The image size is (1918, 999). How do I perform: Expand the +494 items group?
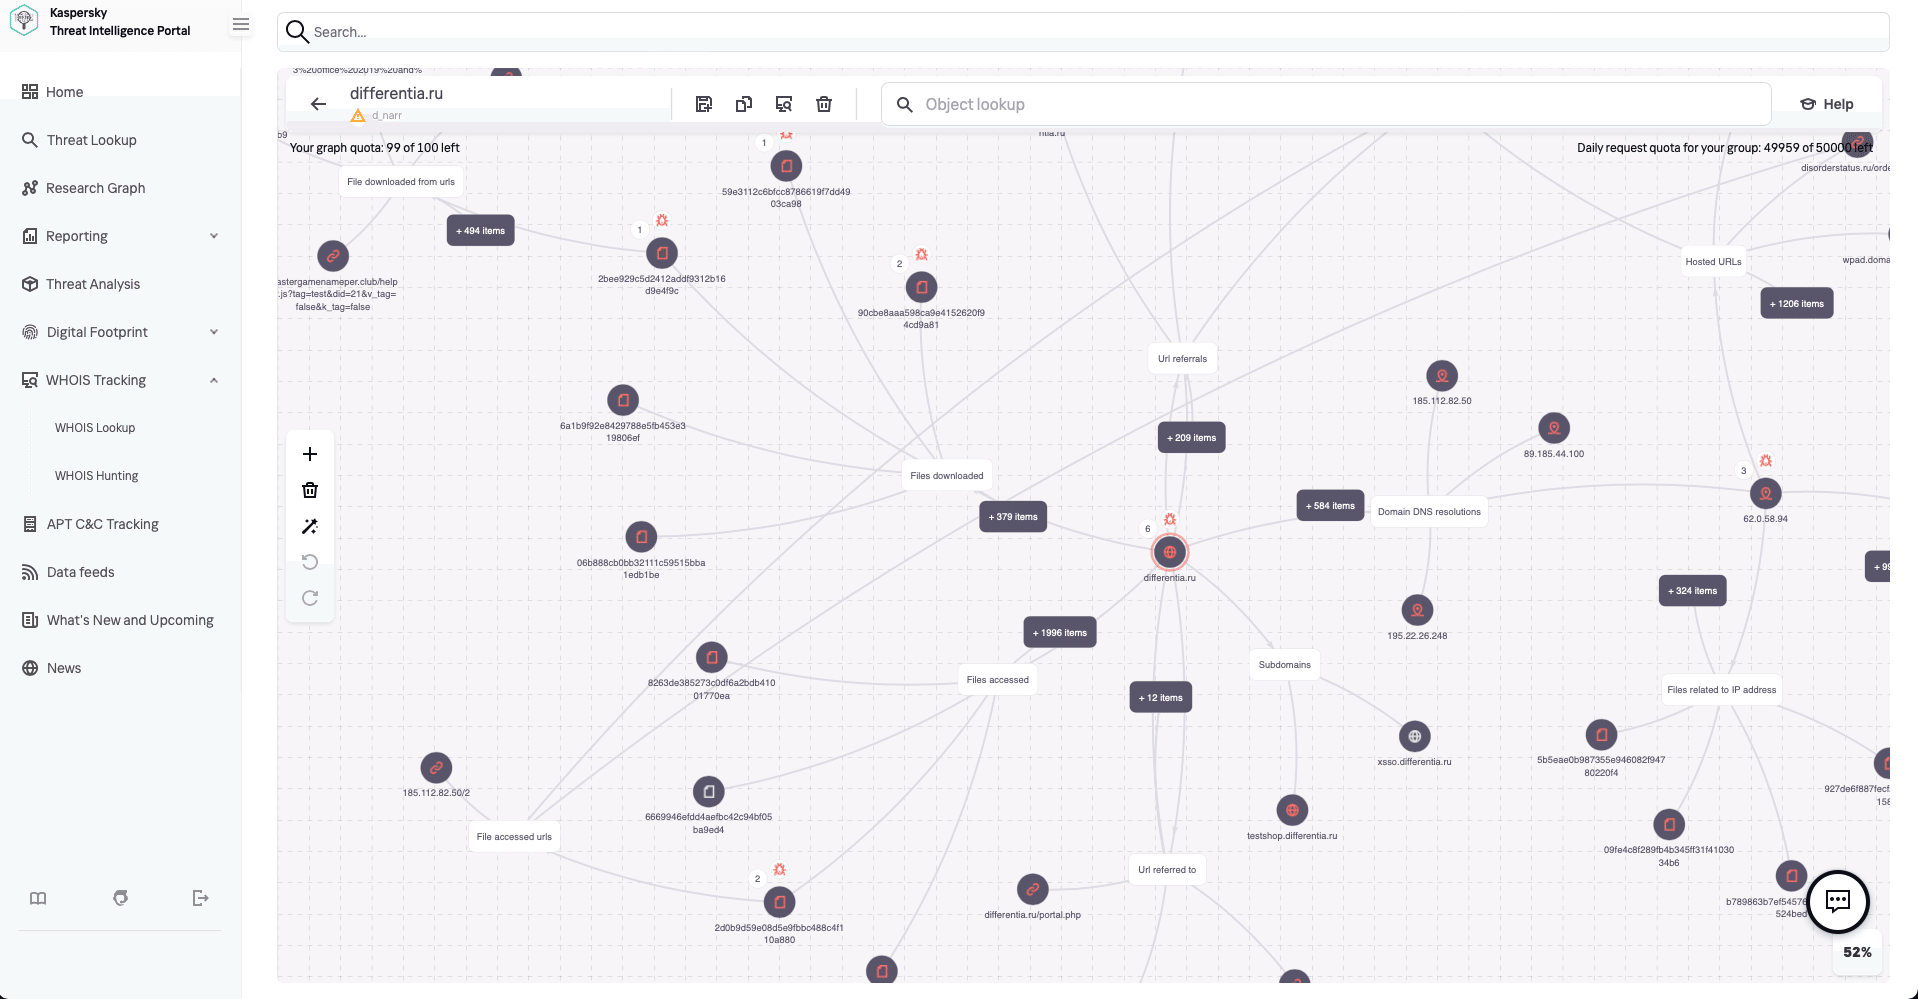click(480, 231)
